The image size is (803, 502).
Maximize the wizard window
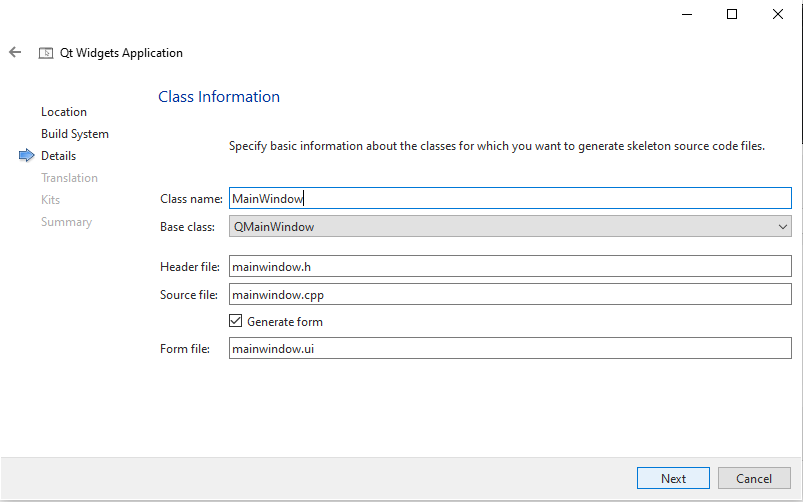[x=732, y=14]
